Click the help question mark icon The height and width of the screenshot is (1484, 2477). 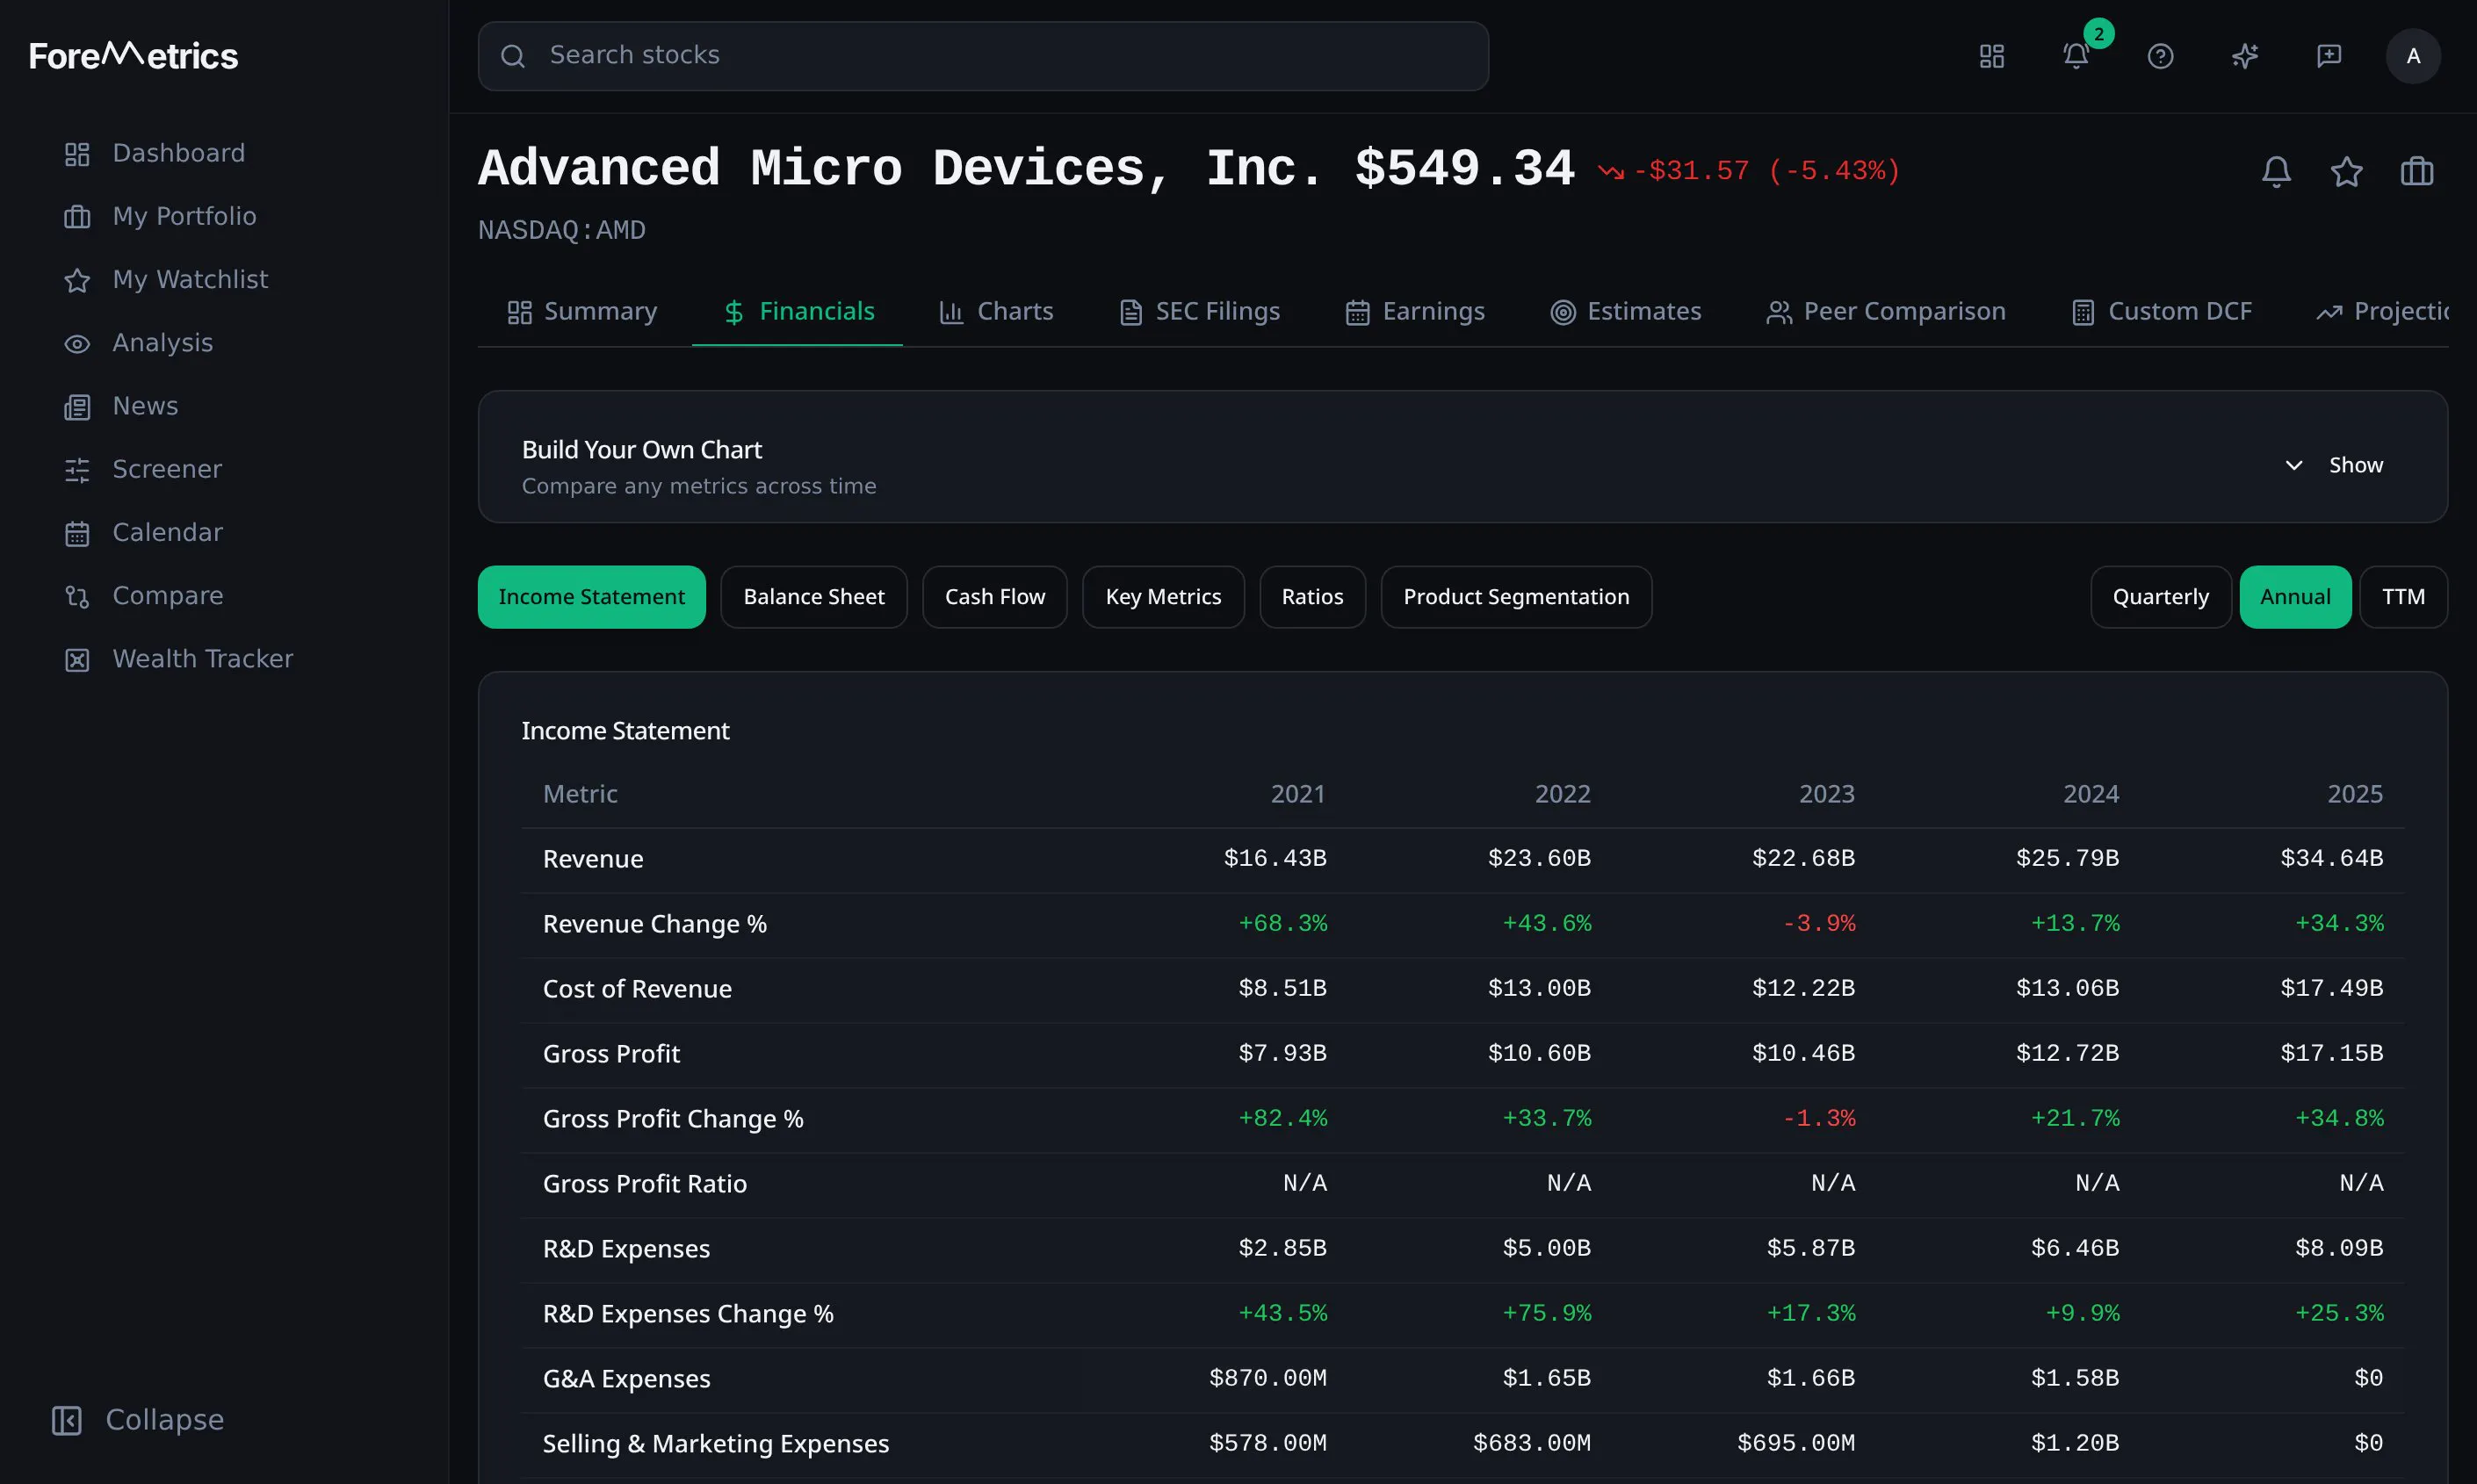click(x=2160, y=56)
